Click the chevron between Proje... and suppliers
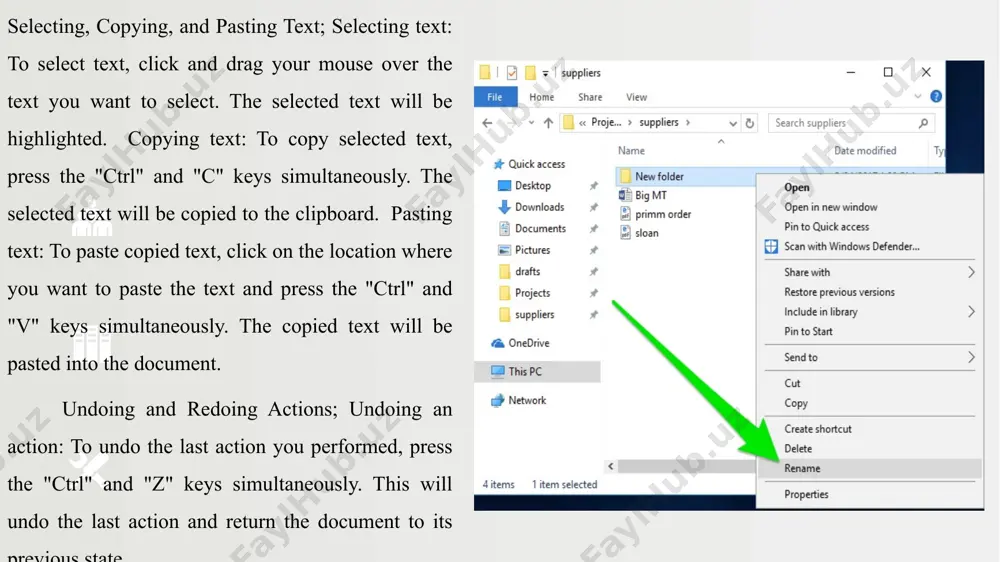Image resolution: width=1000 pixels, height=562 pixels. point(630,122)
